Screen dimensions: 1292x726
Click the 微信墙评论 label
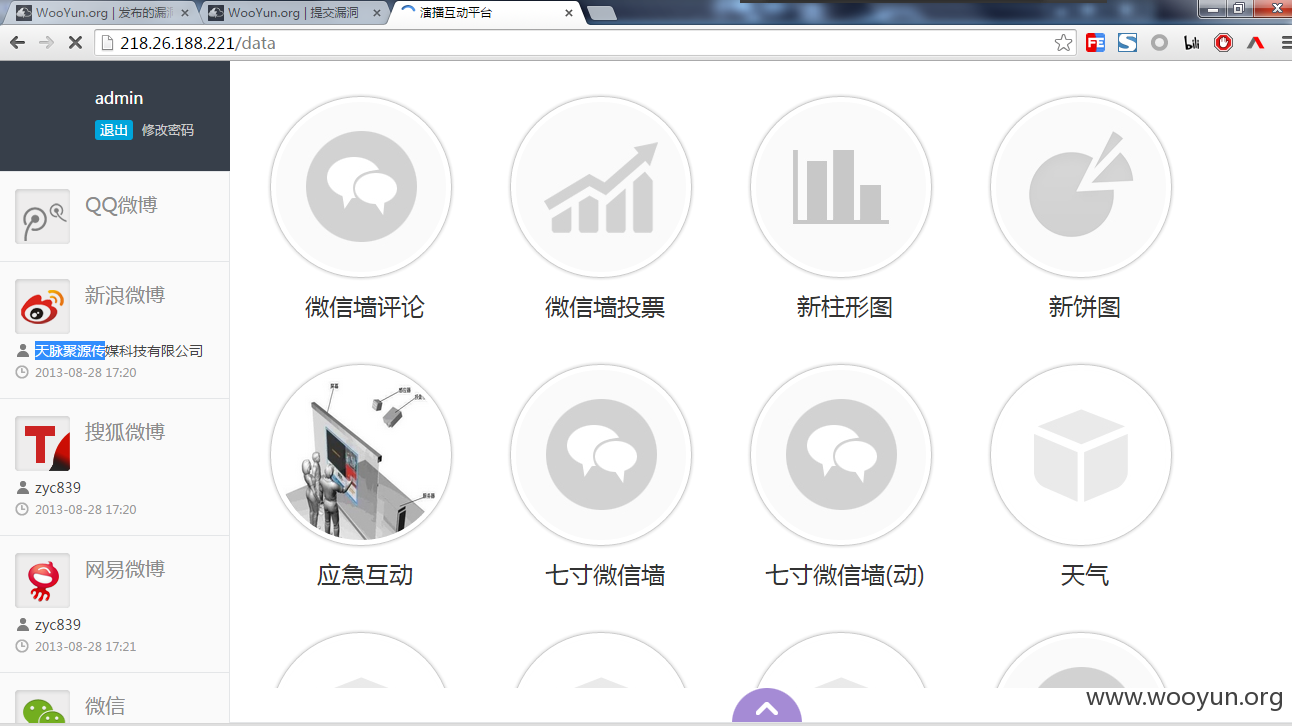click(365, 307)
